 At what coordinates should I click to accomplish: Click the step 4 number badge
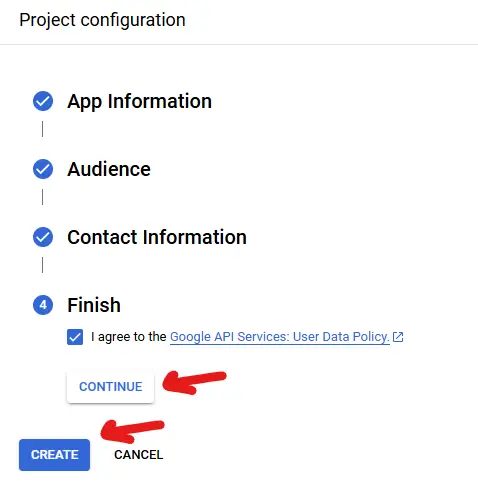[x=43, y=305]
